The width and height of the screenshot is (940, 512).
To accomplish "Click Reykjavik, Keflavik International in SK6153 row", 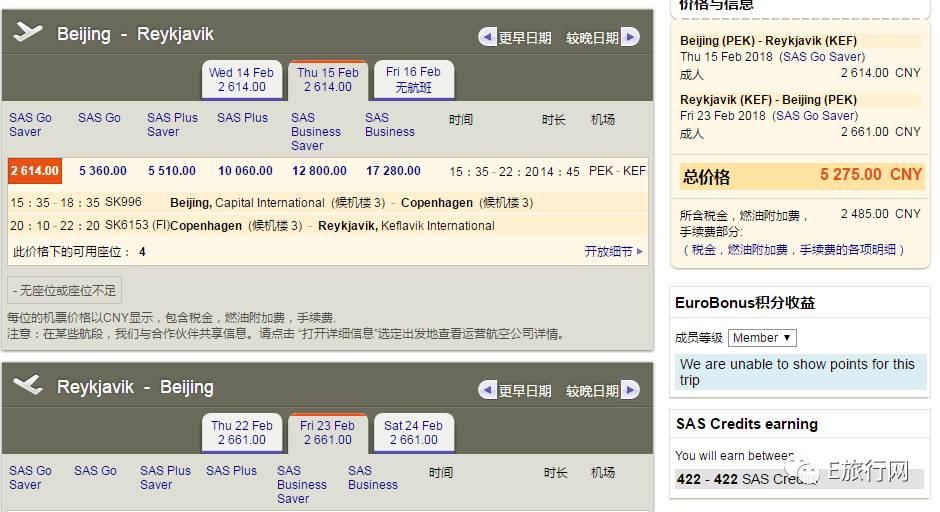I will [406, 226].
